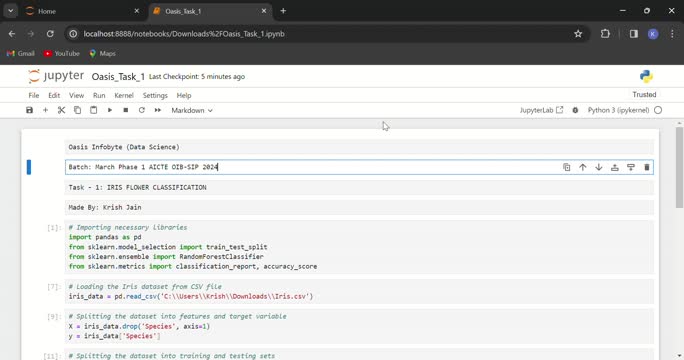Viewport: 684px width, 360px height.
Task: Insert a new cell with the plus icon
Action: click(45, 110)
